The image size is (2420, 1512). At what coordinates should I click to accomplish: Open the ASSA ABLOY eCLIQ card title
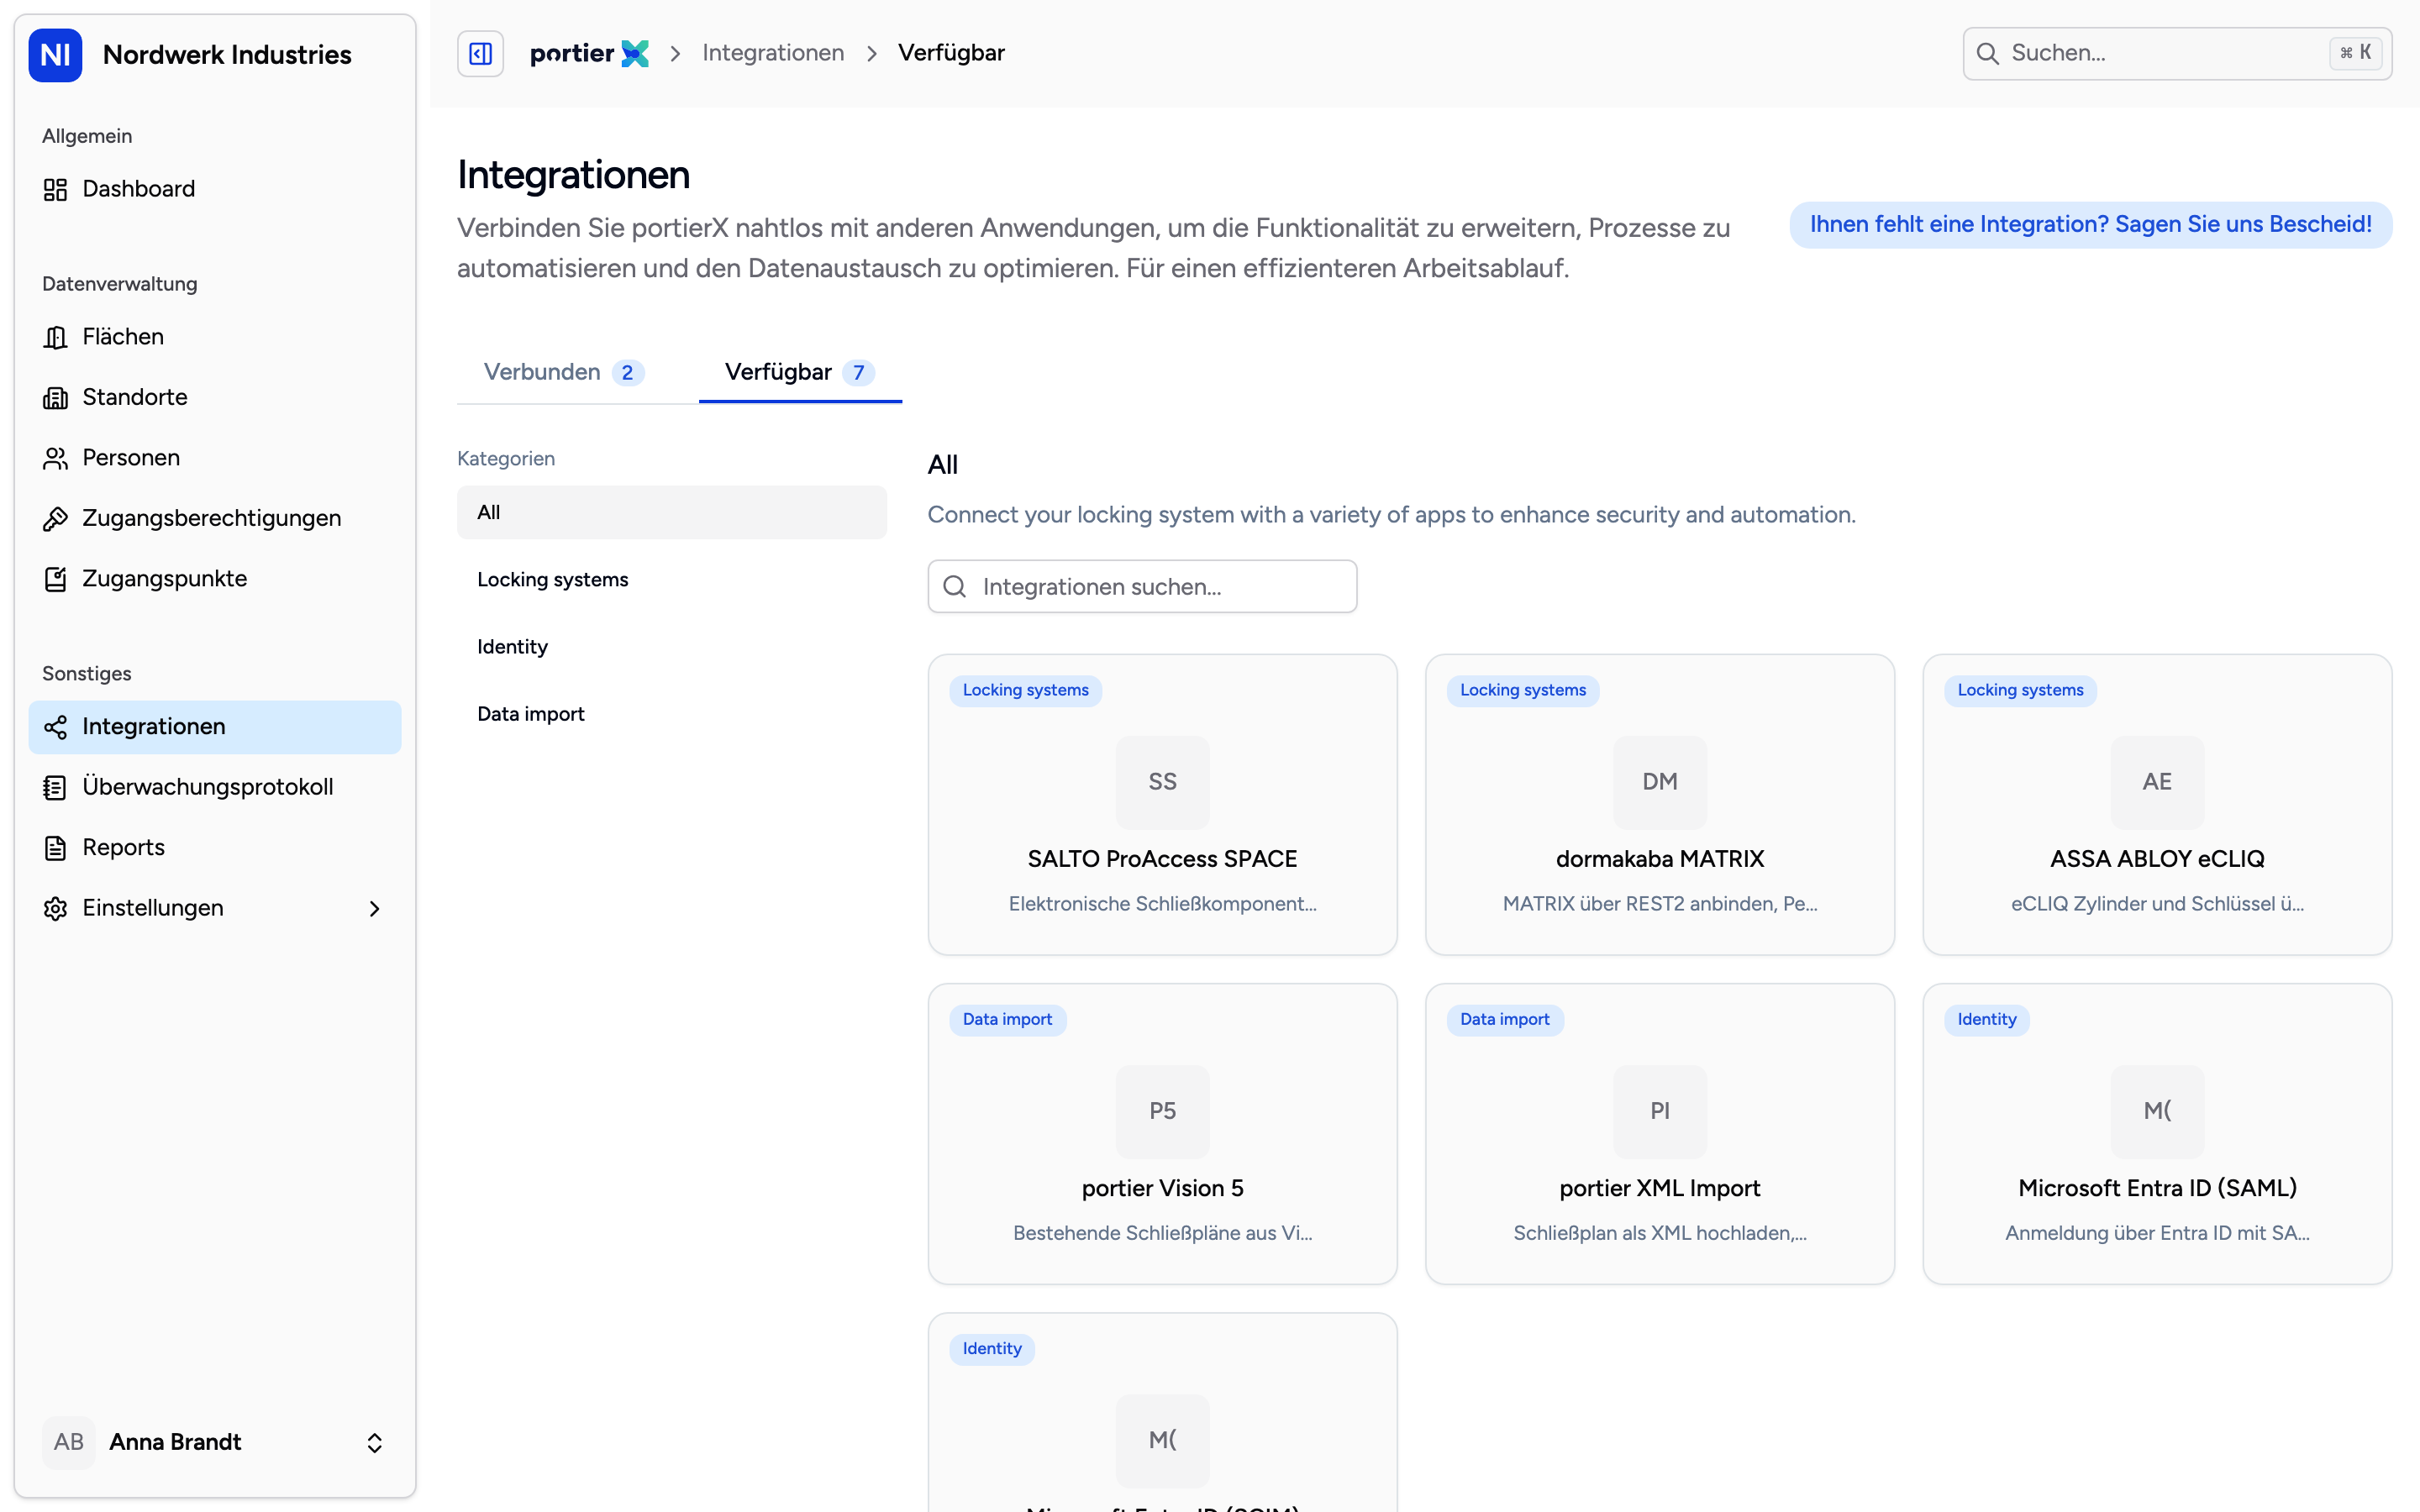(x=2157, y=859)
